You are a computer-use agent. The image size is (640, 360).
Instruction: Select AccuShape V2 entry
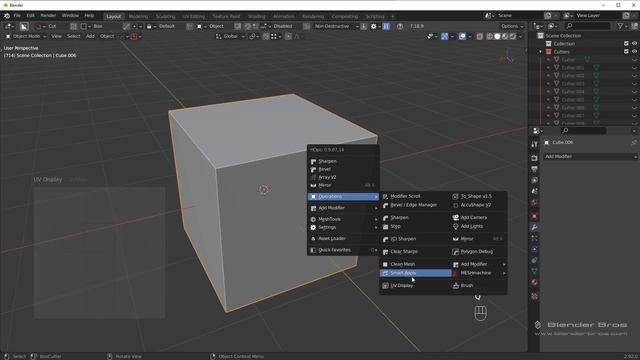pyautogui.click(x=479, y=205)
